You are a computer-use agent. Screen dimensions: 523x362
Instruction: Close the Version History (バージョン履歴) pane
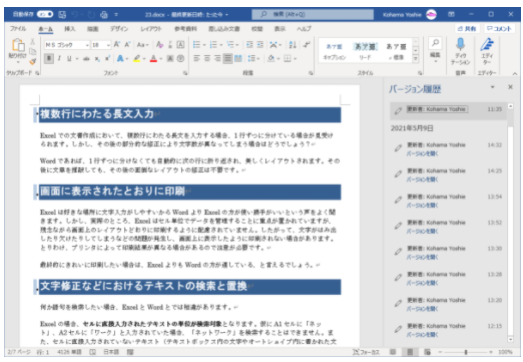(510, 87)
